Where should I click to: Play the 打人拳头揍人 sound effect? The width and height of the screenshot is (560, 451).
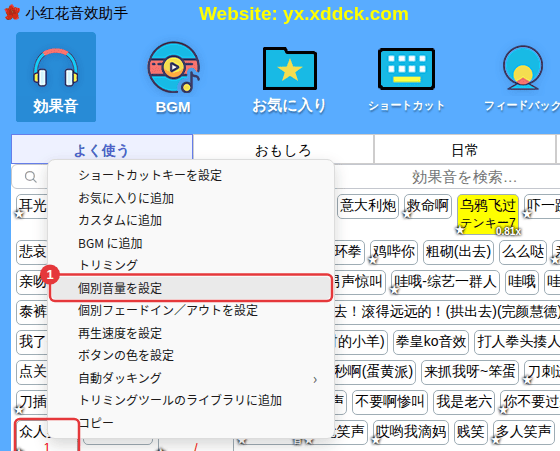coord(518,342)
